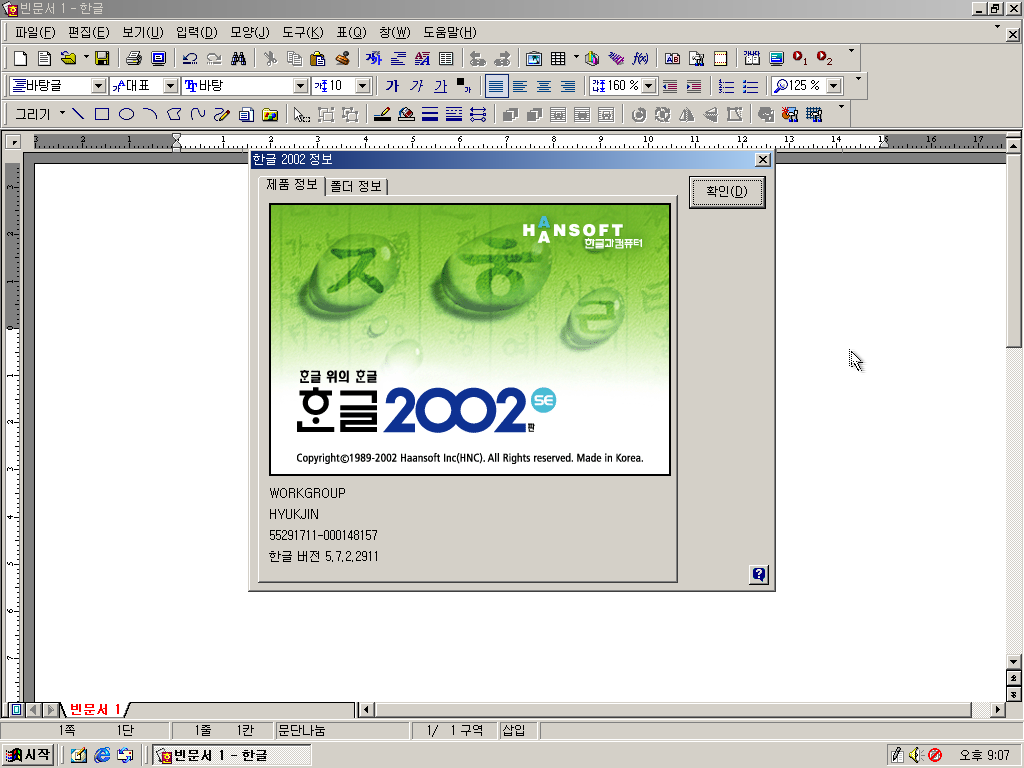Click the vertical scrollbar down arrow

(1014, 661)
